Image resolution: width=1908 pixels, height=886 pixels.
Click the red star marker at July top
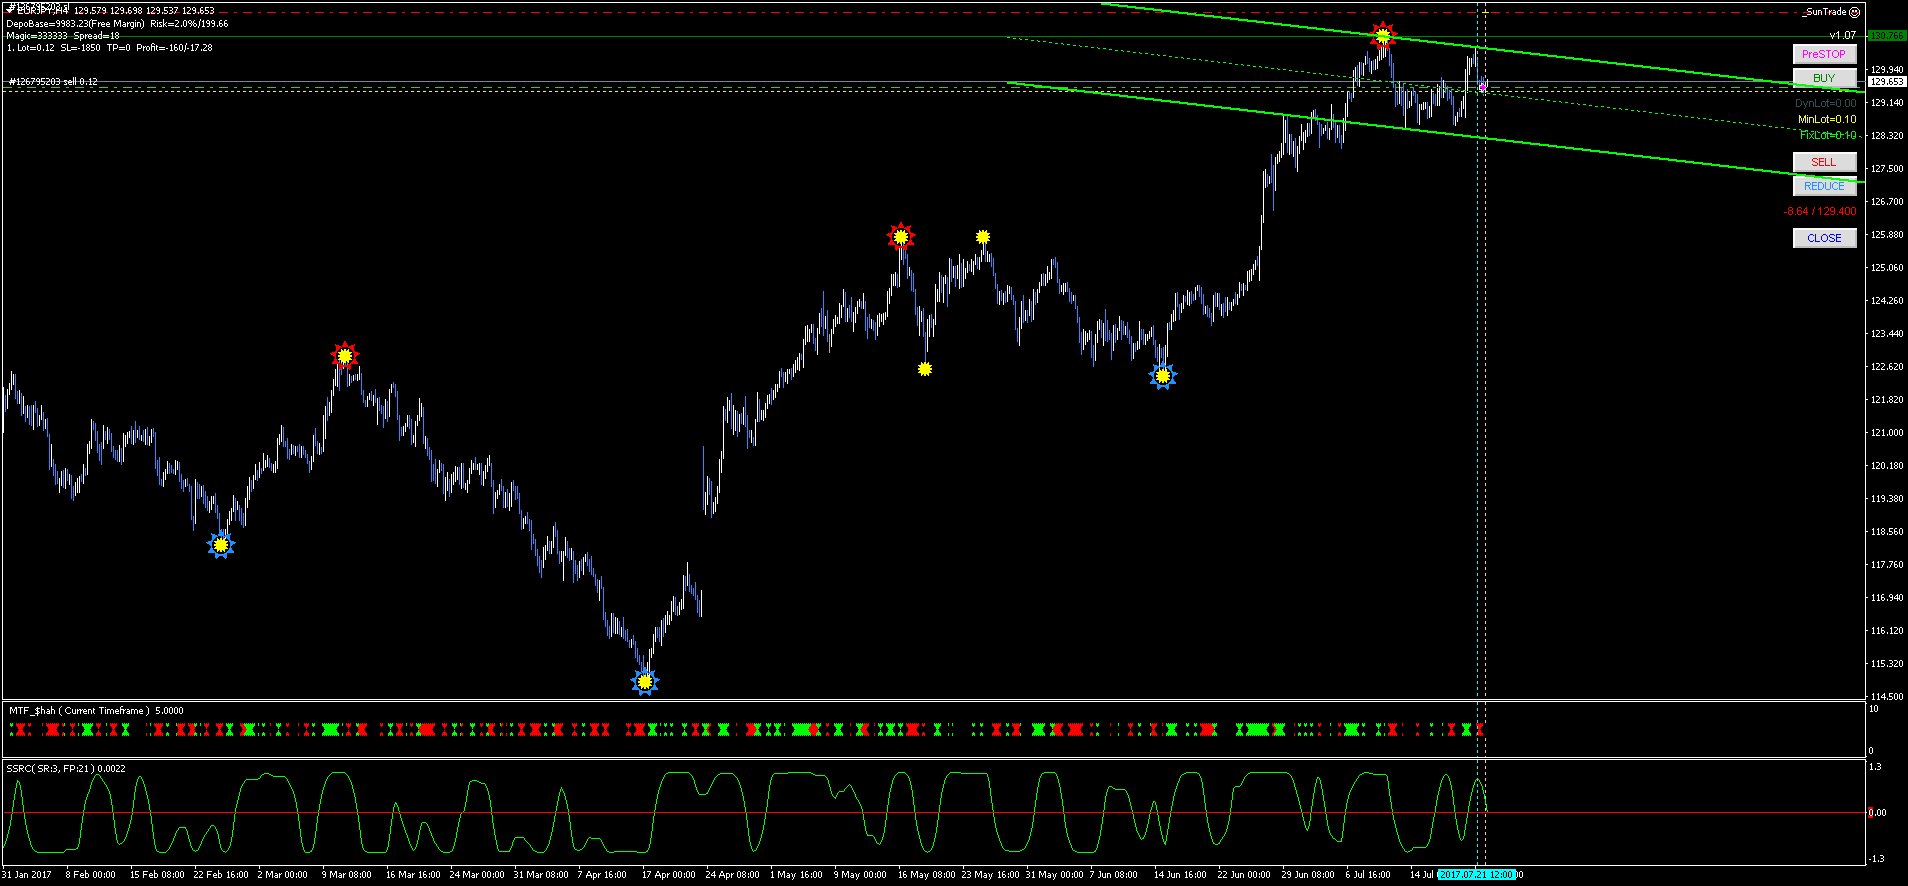[x=1383, y=37]
